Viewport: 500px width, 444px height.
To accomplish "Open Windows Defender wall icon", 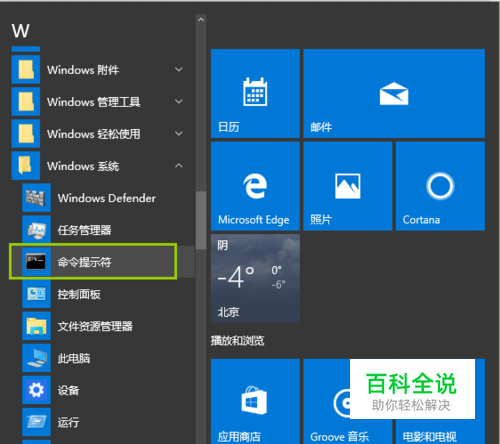I will pyautogui.click(x=36, y=198).
